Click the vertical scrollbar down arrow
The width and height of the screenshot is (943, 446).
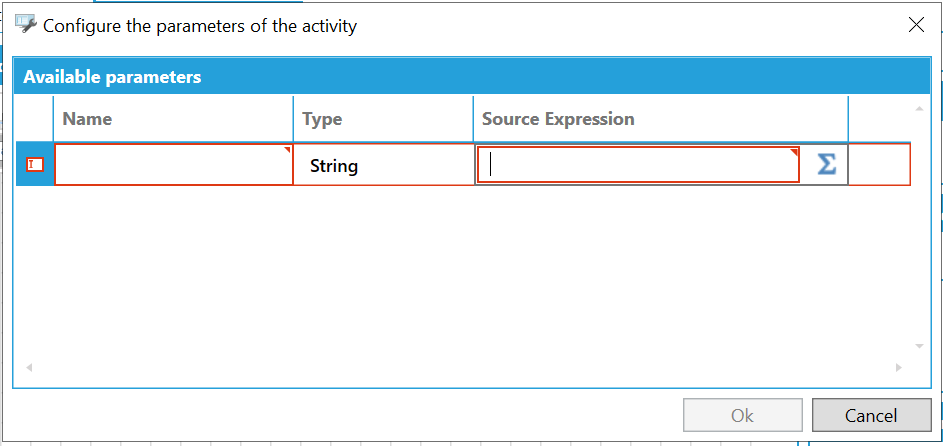(x=920, y=346)
